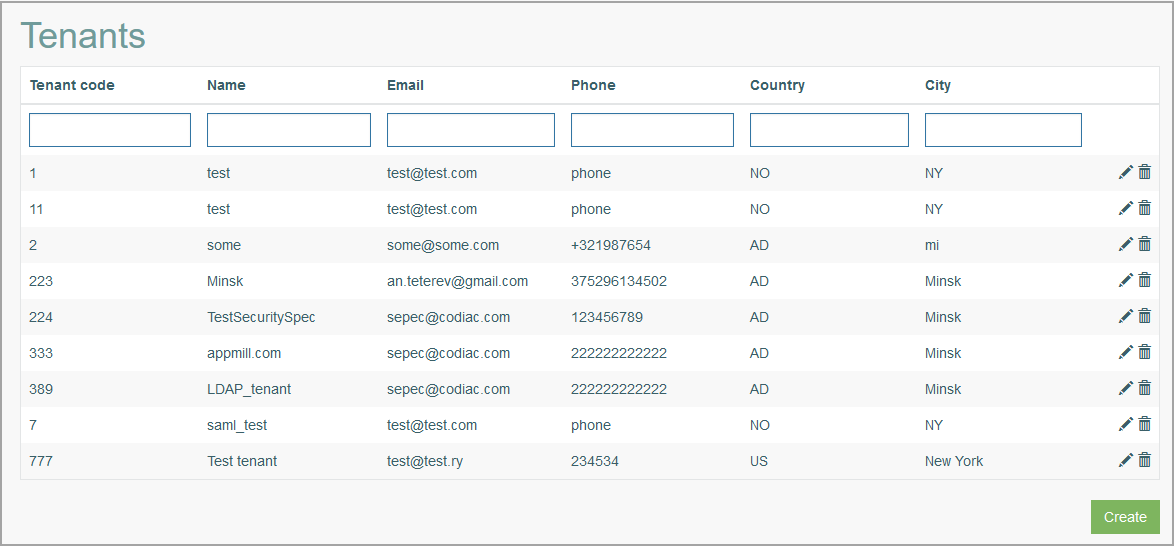Click the Country filter input
This screenshot has height=546, width=1174.
pos(830,130)
